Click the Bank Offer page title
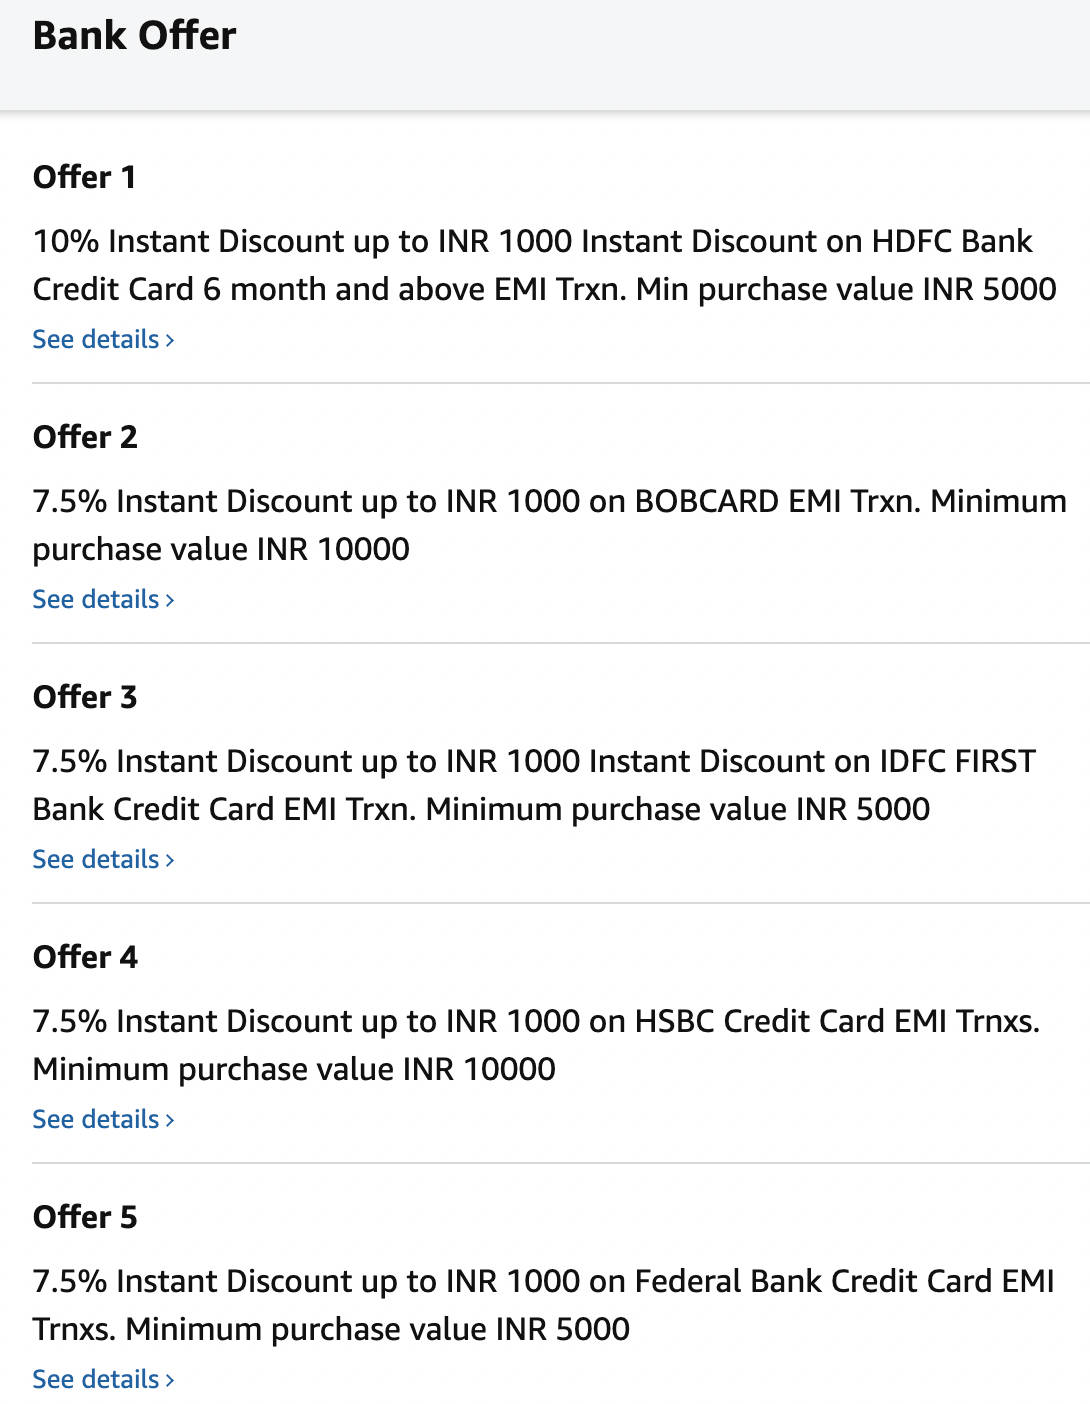The image size is (1090, 1404). pos(134,36)
